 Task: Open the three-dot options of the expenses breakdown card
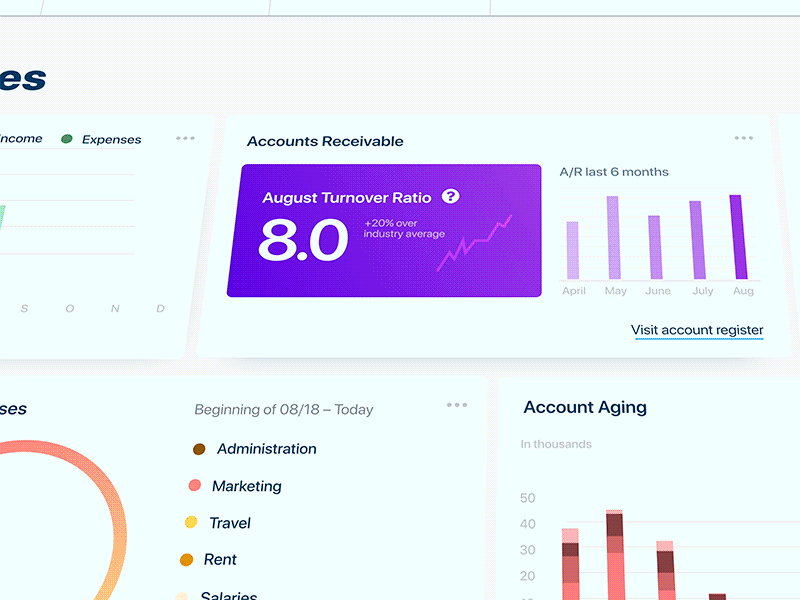458,405
